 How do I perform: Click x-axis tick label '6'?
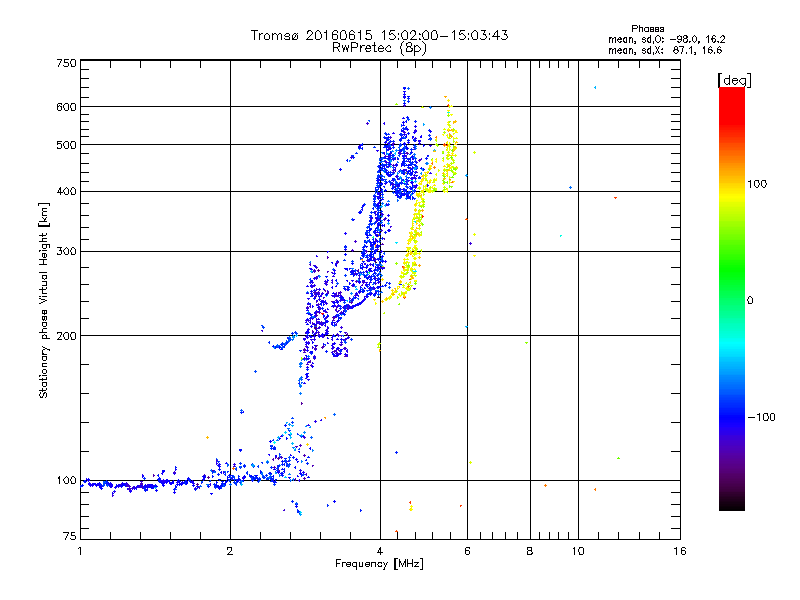pos(467,551)
